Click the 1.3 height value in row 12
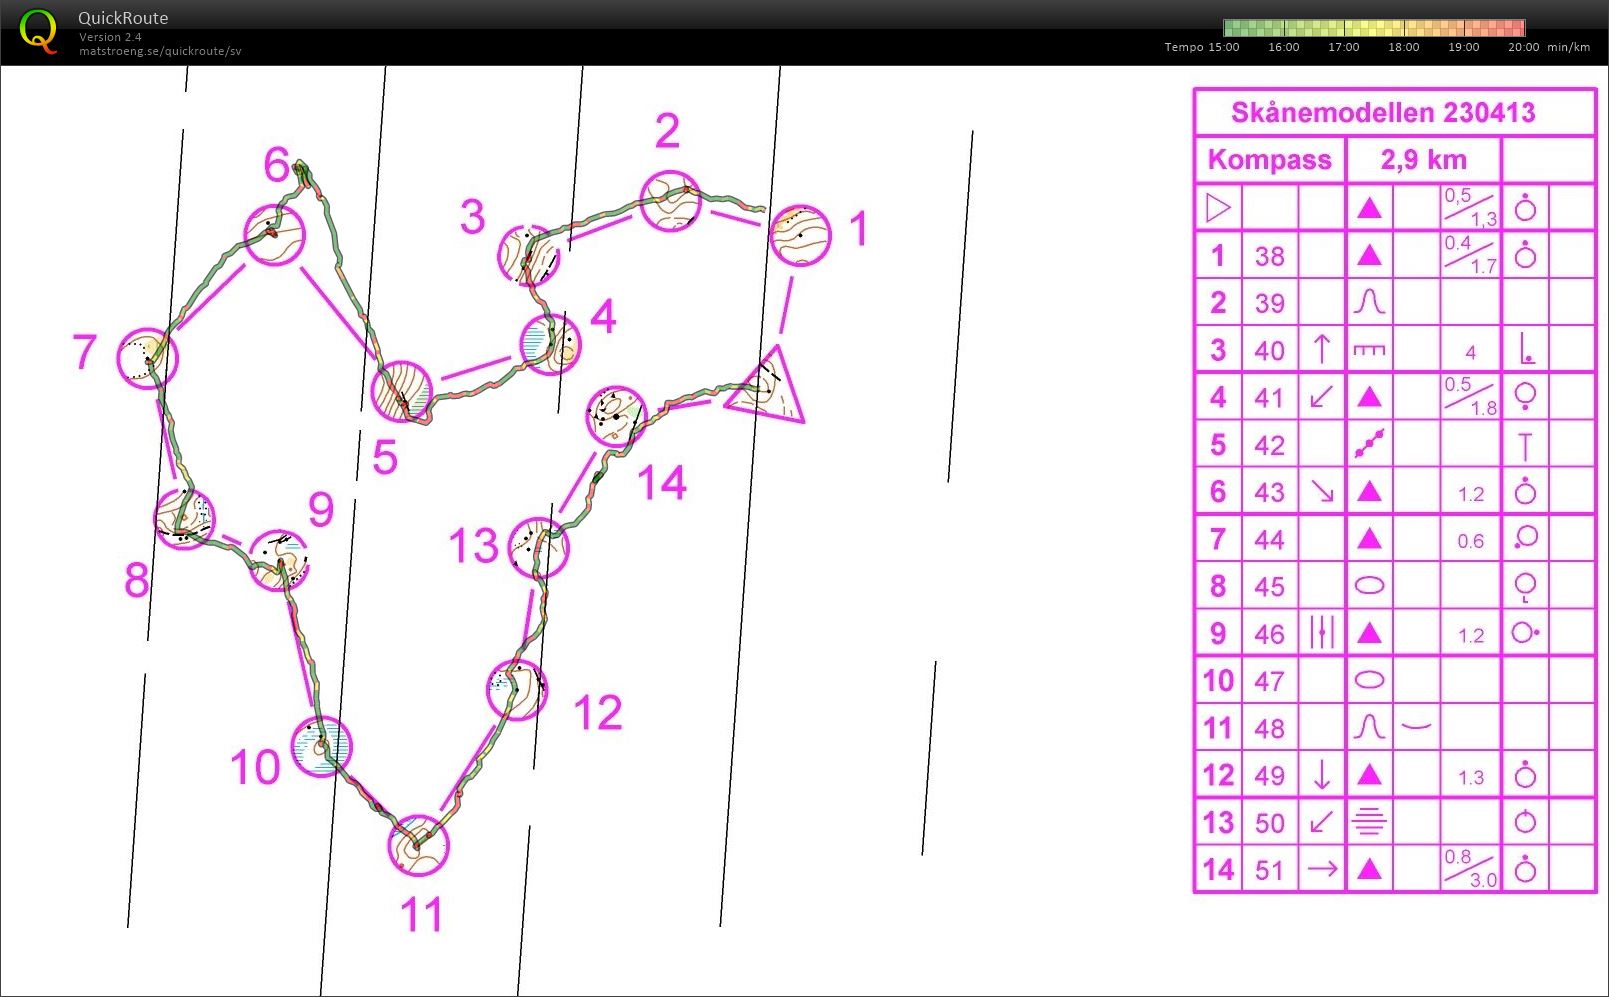Viewport: 1609px width, 997px height. 1471,777
